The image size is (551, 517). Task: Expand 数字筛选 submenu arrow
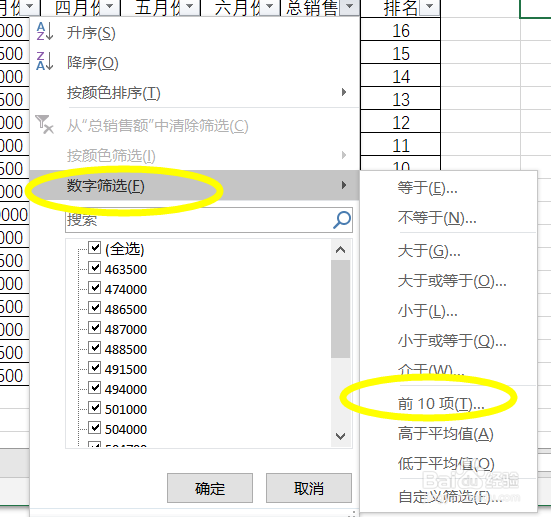(x=344, y=185)
